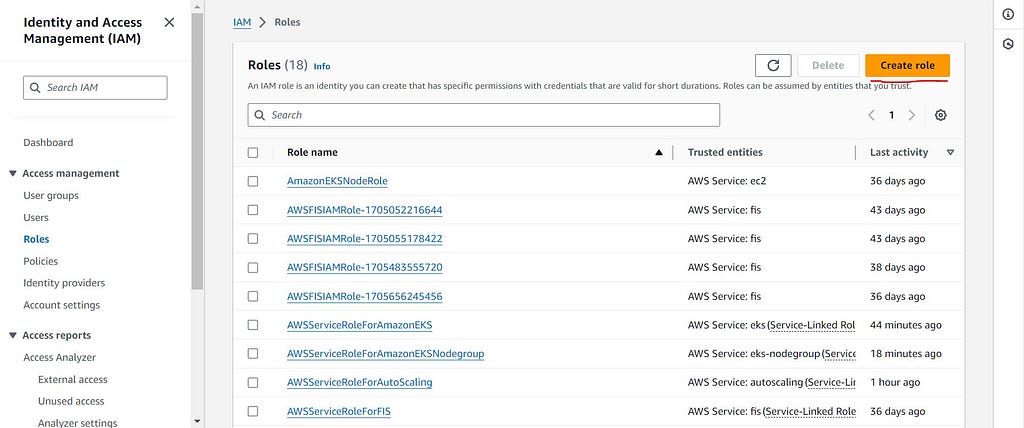Click 'AWS Service: ec2' cell
The height and width of the screenshot is (428, 1024).
coord(727,181)
